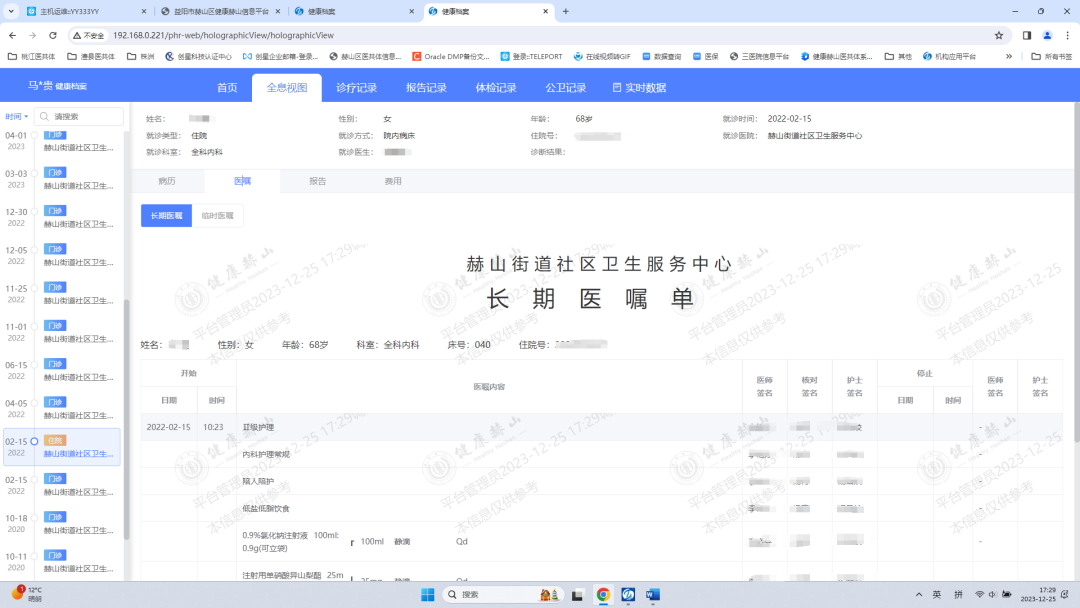
Task: Open the notification bell in system tray
Action: coord(1065,595)
